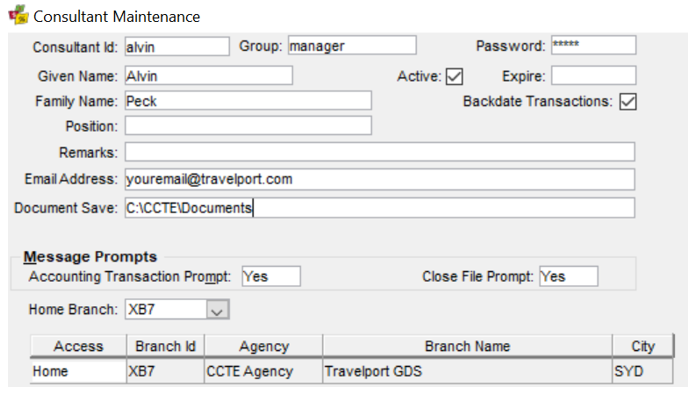Viewport: 694px width, 396px height.
Task: Click the SYD city cell
Action: (x=643, y=371)
